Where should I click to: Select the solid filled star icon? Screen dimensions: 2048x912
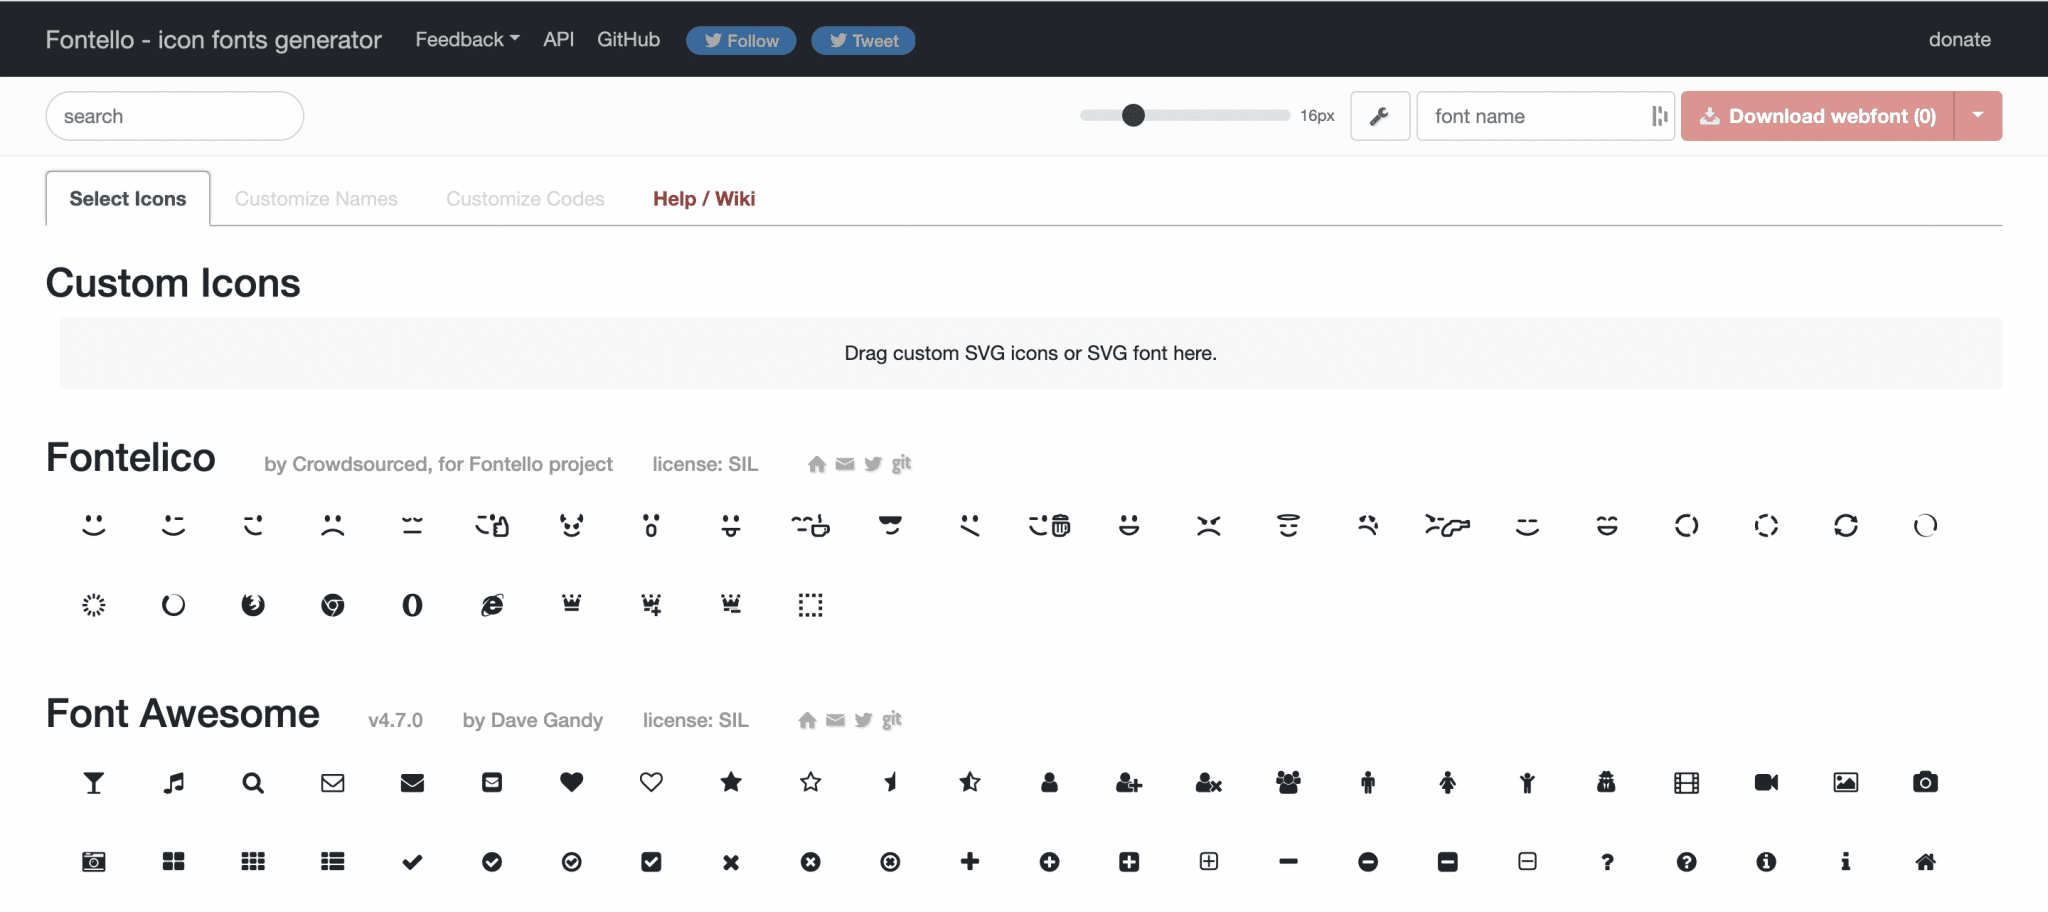(731, 782)
